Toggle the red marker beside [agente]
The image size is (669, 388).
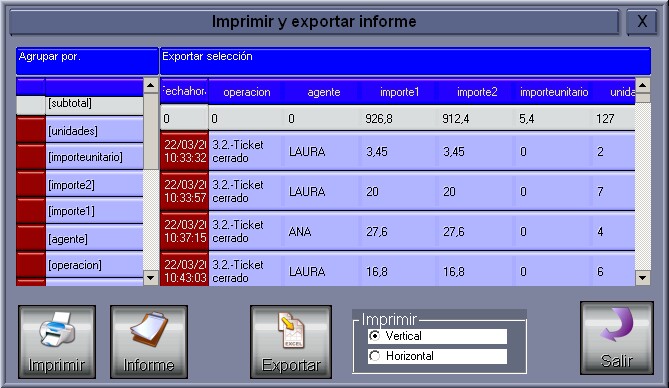point(31,238)
